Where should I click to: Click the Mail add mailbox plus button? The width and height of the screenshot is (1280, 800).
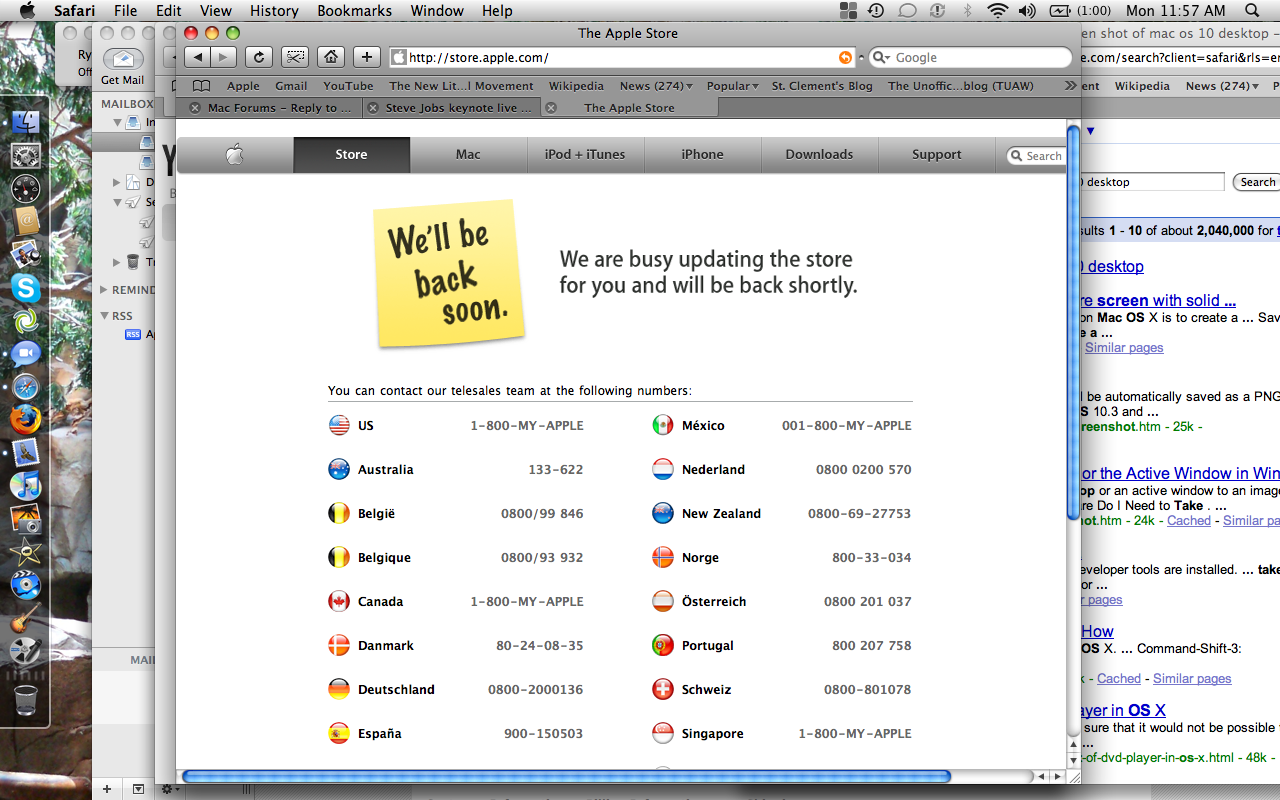107,789
